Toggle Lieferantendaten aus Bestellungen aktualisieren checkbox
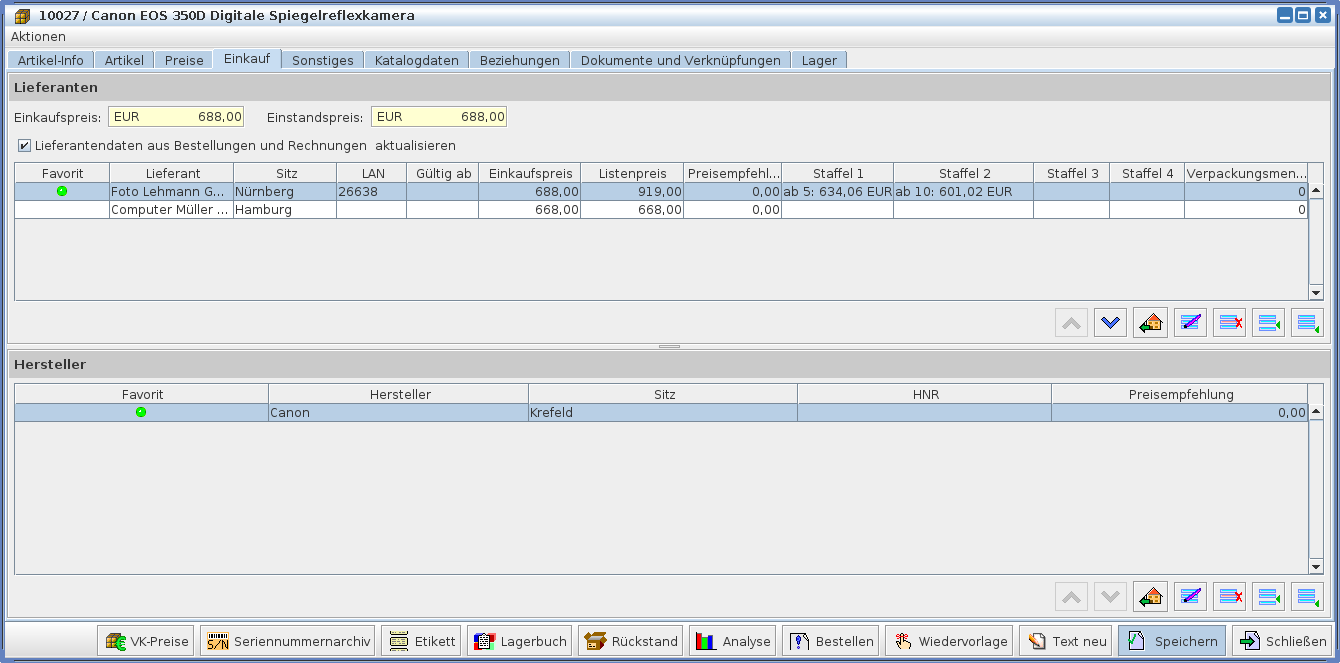This screenshot has width=1340, height=663. 24,145
